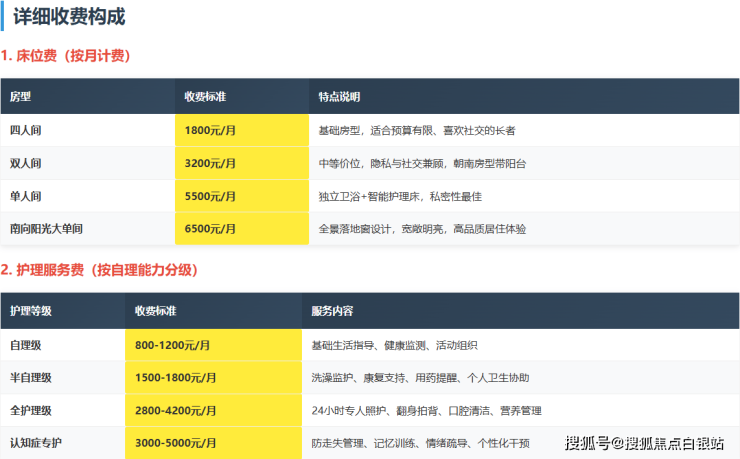Click the 护理等级 column header
This screenshot has height=459, width=740.
[31, 311]
